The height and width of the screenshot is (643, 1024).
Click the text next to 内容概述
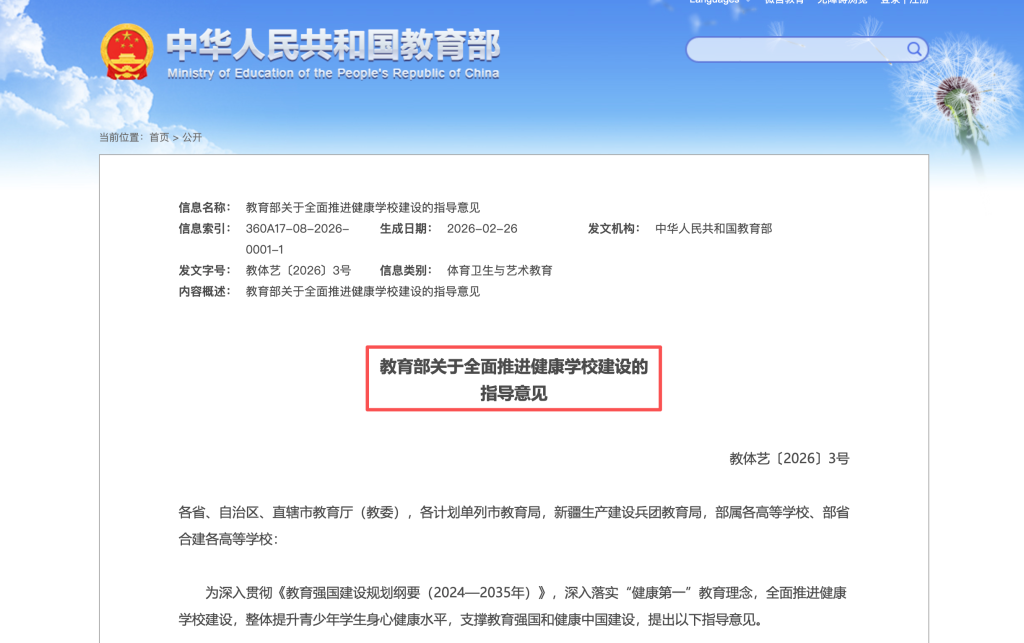(x=362, y=291)
